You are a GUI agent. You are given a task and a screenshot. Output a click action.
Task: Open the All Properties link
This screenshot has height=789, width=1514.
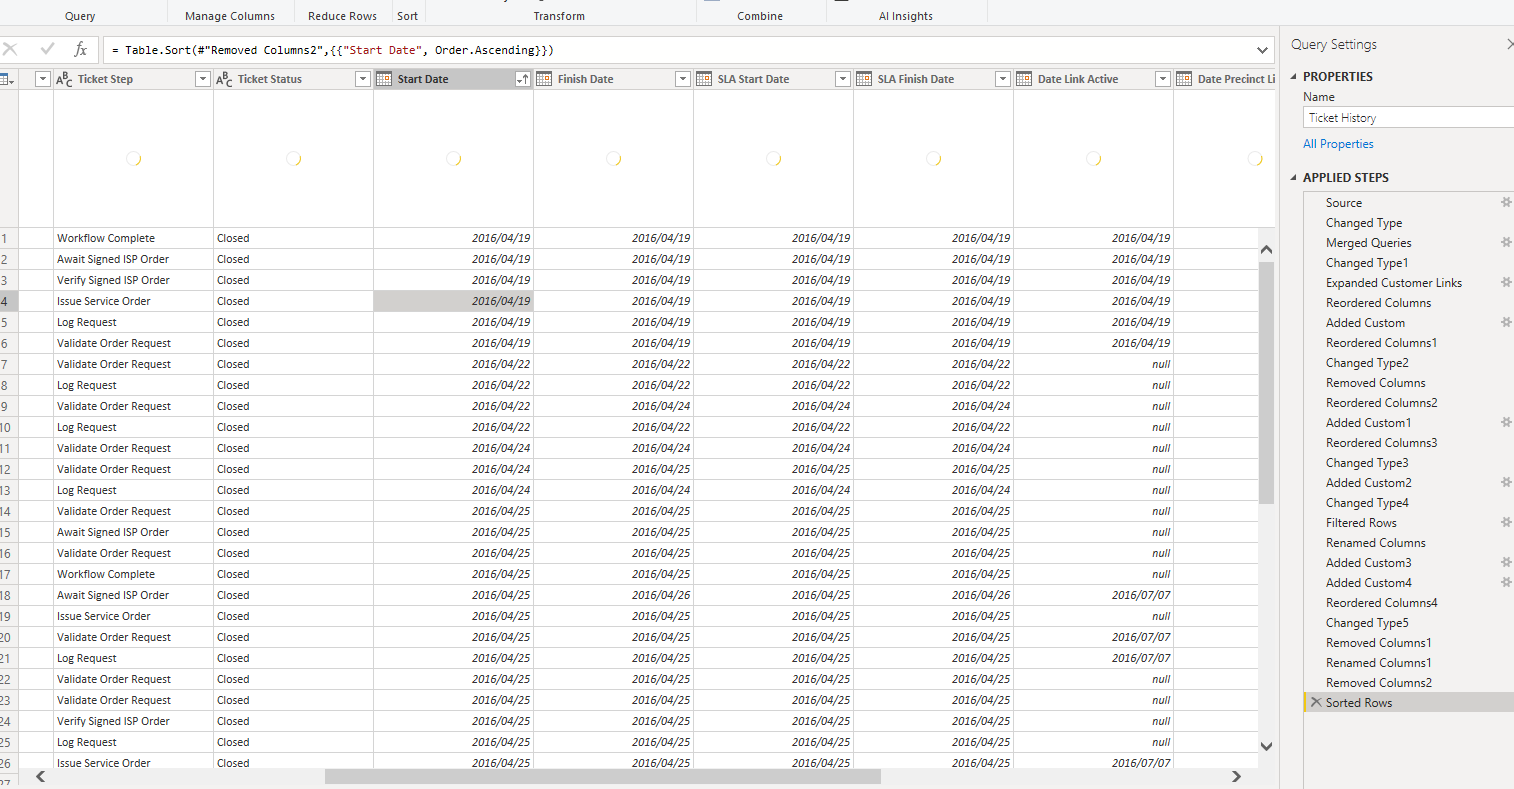click(x=1338, y=144)
